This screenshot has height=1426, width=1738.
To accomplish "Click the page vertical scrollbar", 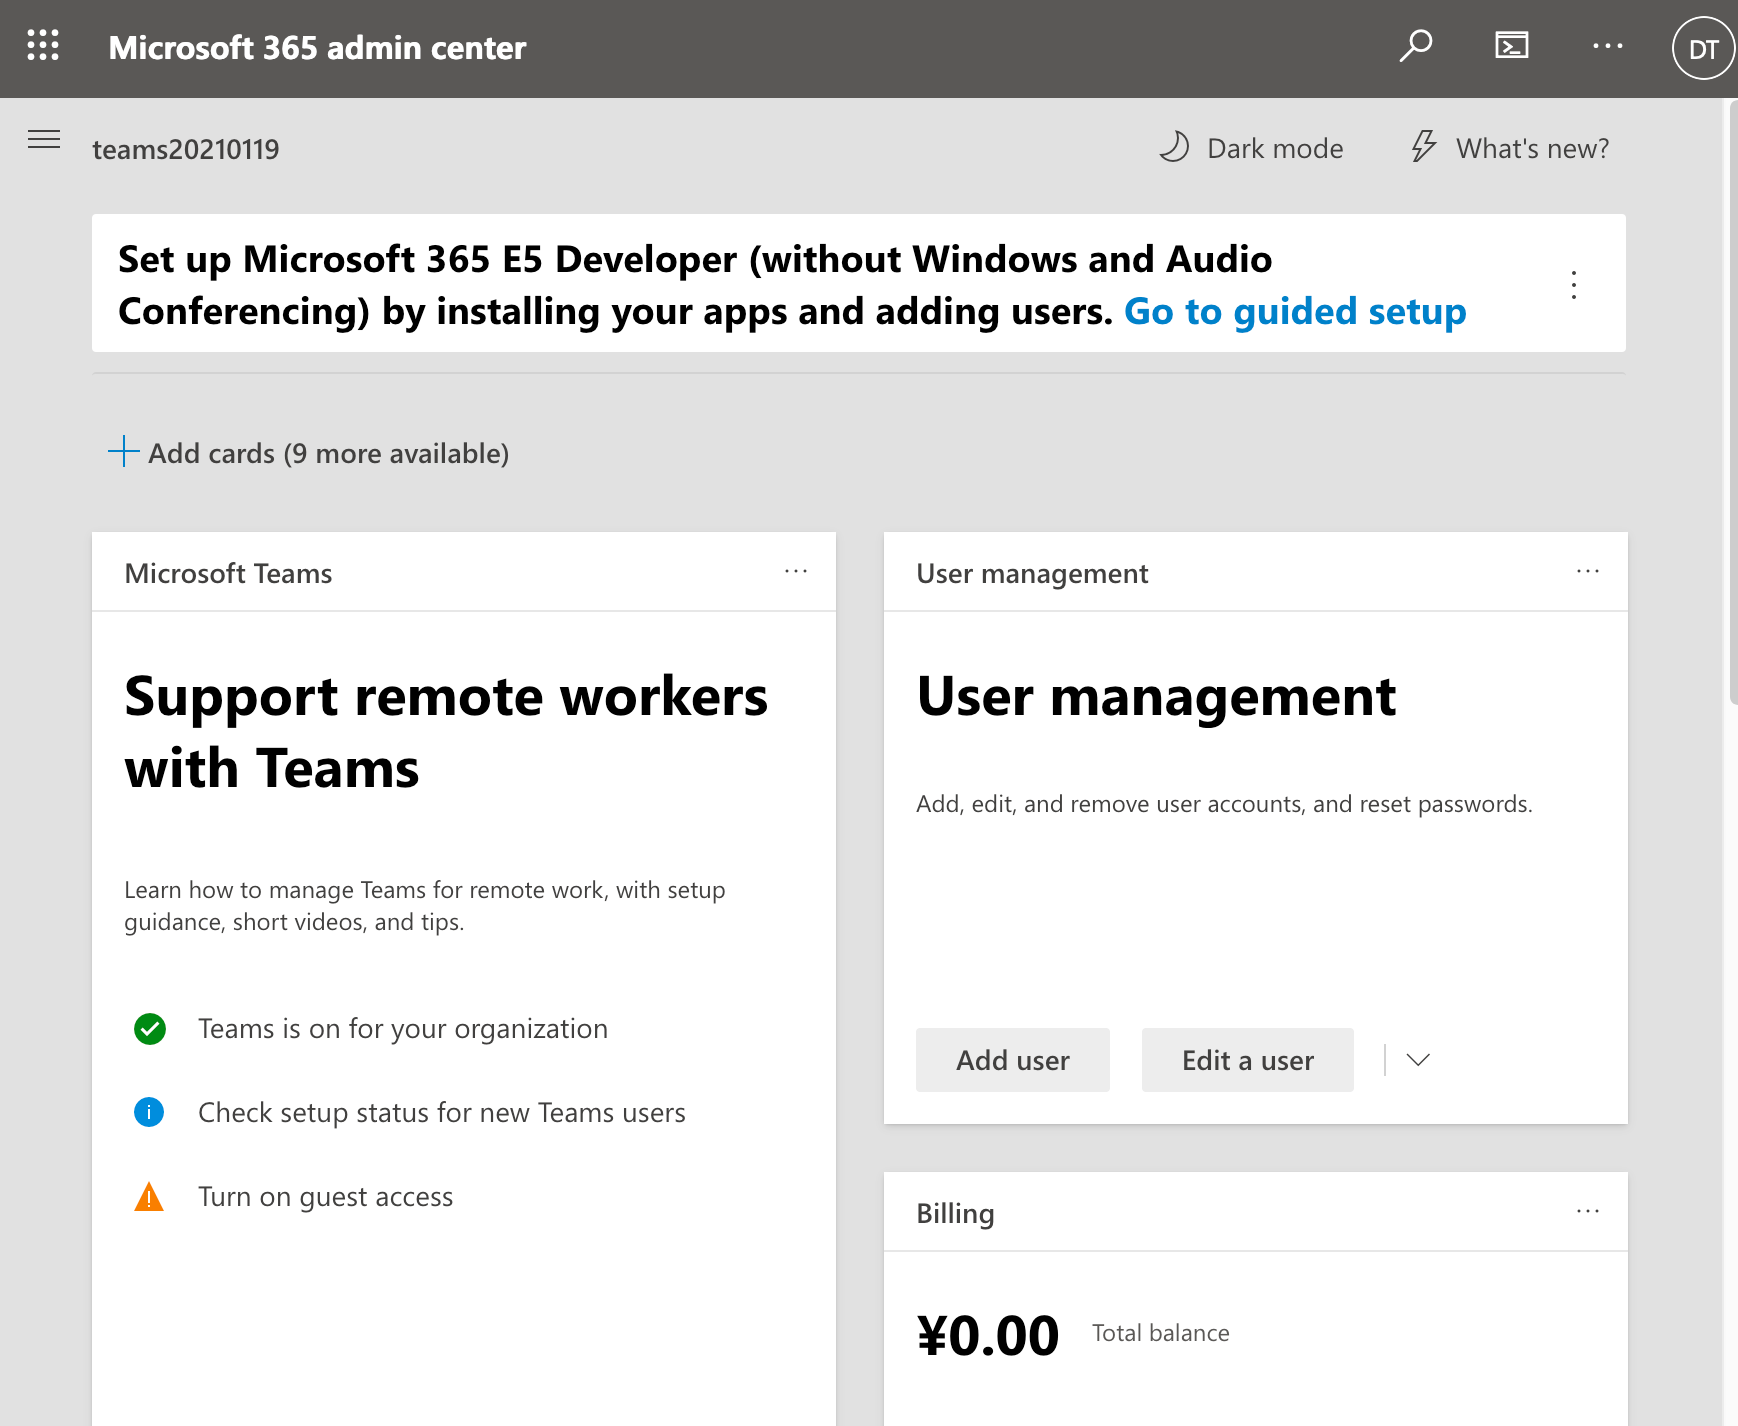I will pyautogui.click(x=1732, y=400).
